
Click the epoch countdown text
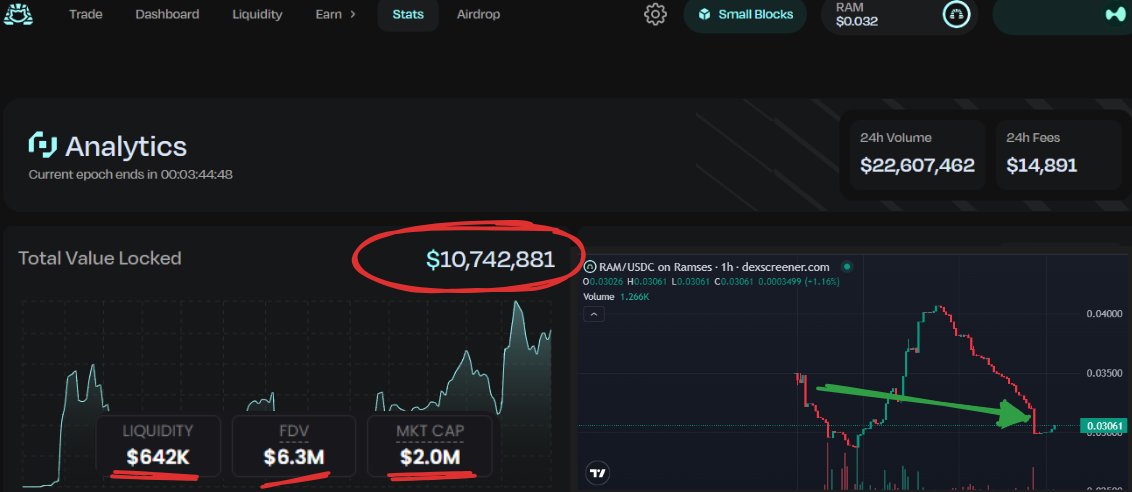131,174
